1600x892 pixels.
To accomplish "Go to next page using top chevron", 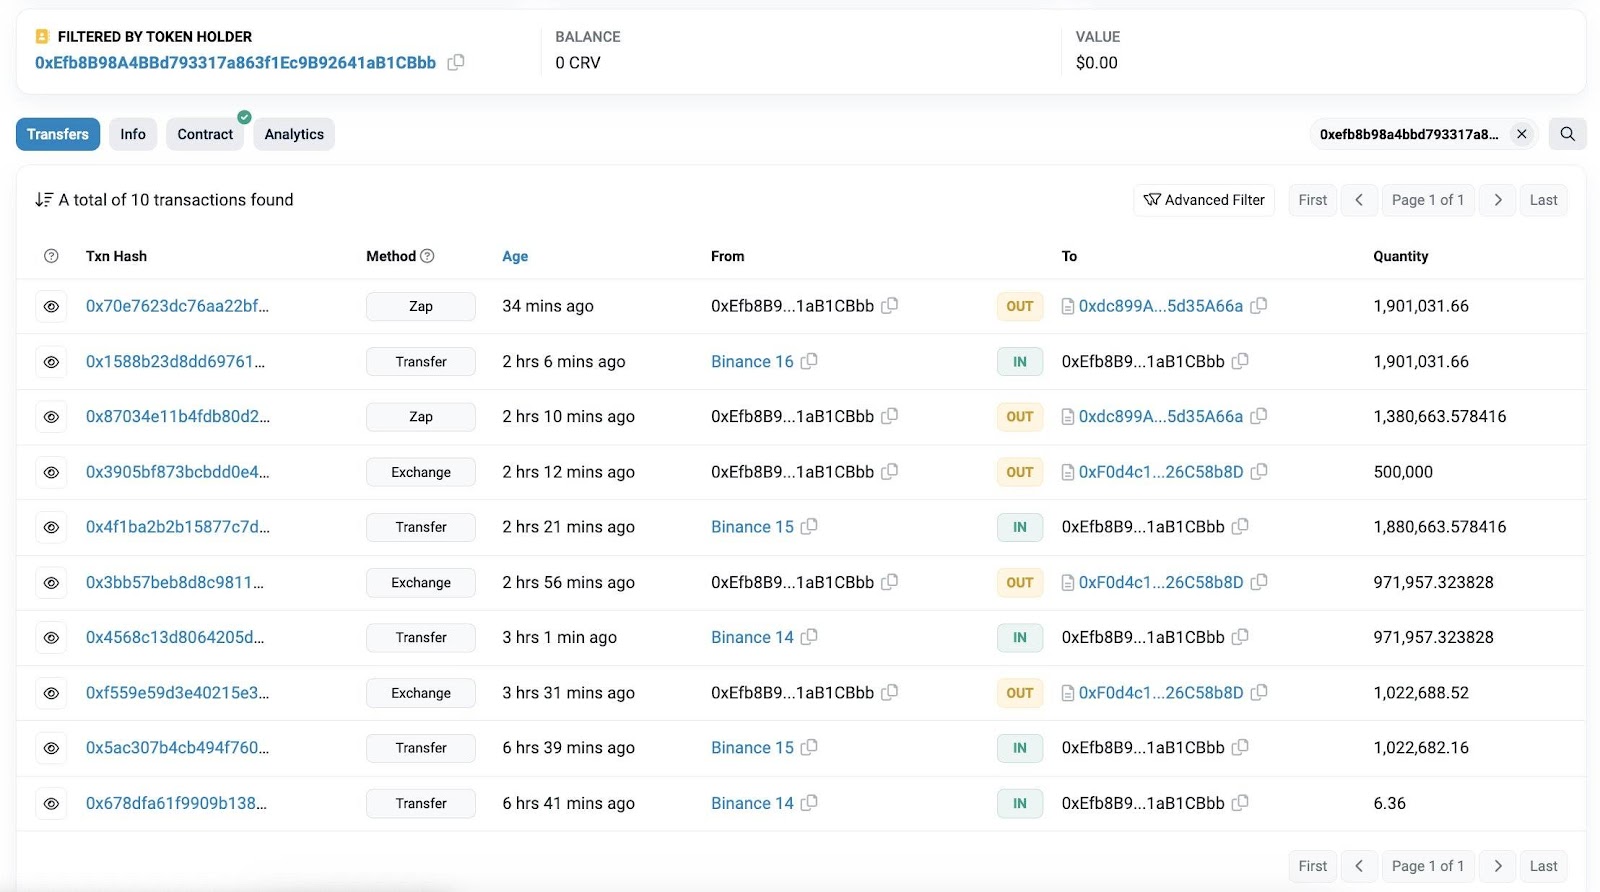I will (x=1497, y=200).
